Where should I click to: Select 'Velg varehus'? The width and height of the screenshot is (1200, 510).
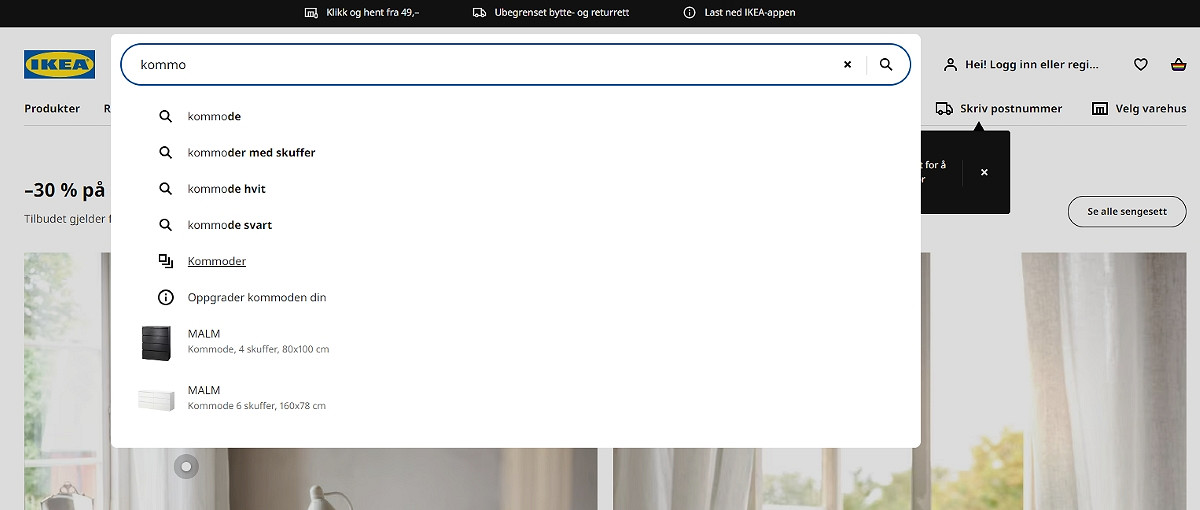pyautogui.click(x=1151, y=108)
